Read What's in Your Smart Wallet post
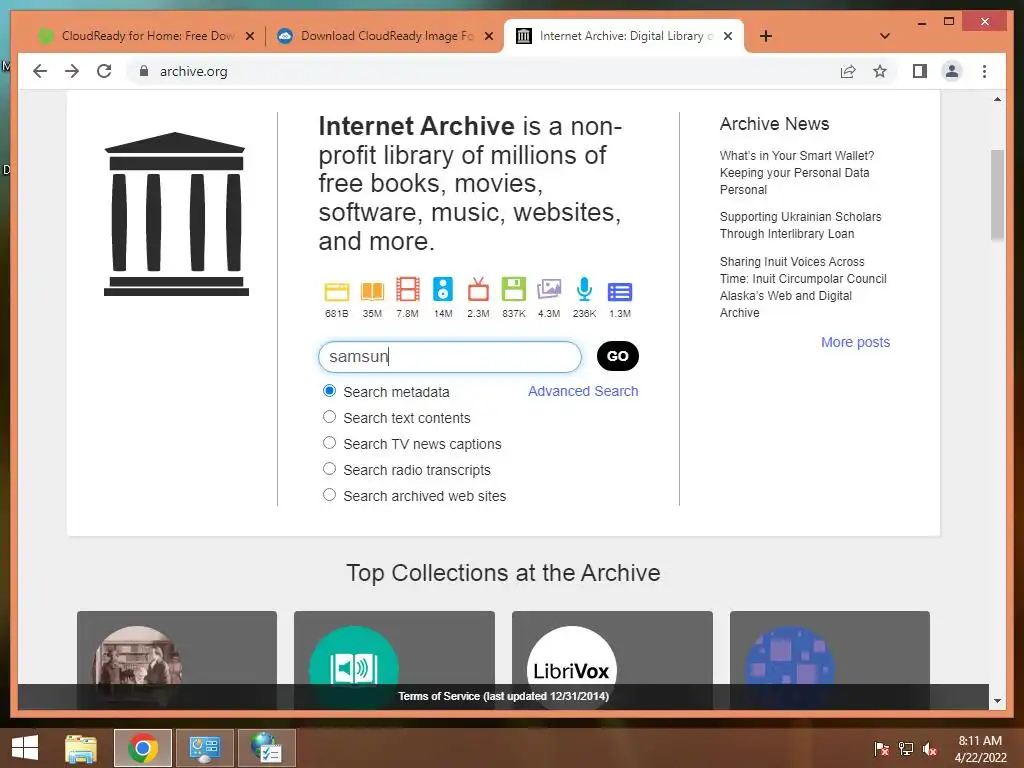 coord(797,172)
